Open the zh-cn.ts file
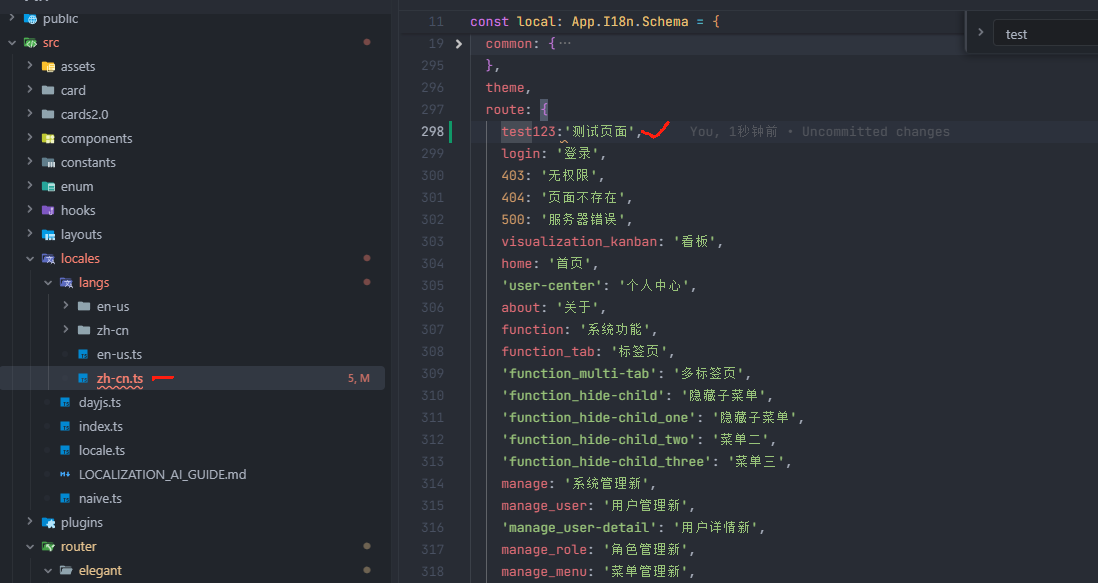Image resolution: width=1098 pixels, height=583 pixels. (119, 379)
